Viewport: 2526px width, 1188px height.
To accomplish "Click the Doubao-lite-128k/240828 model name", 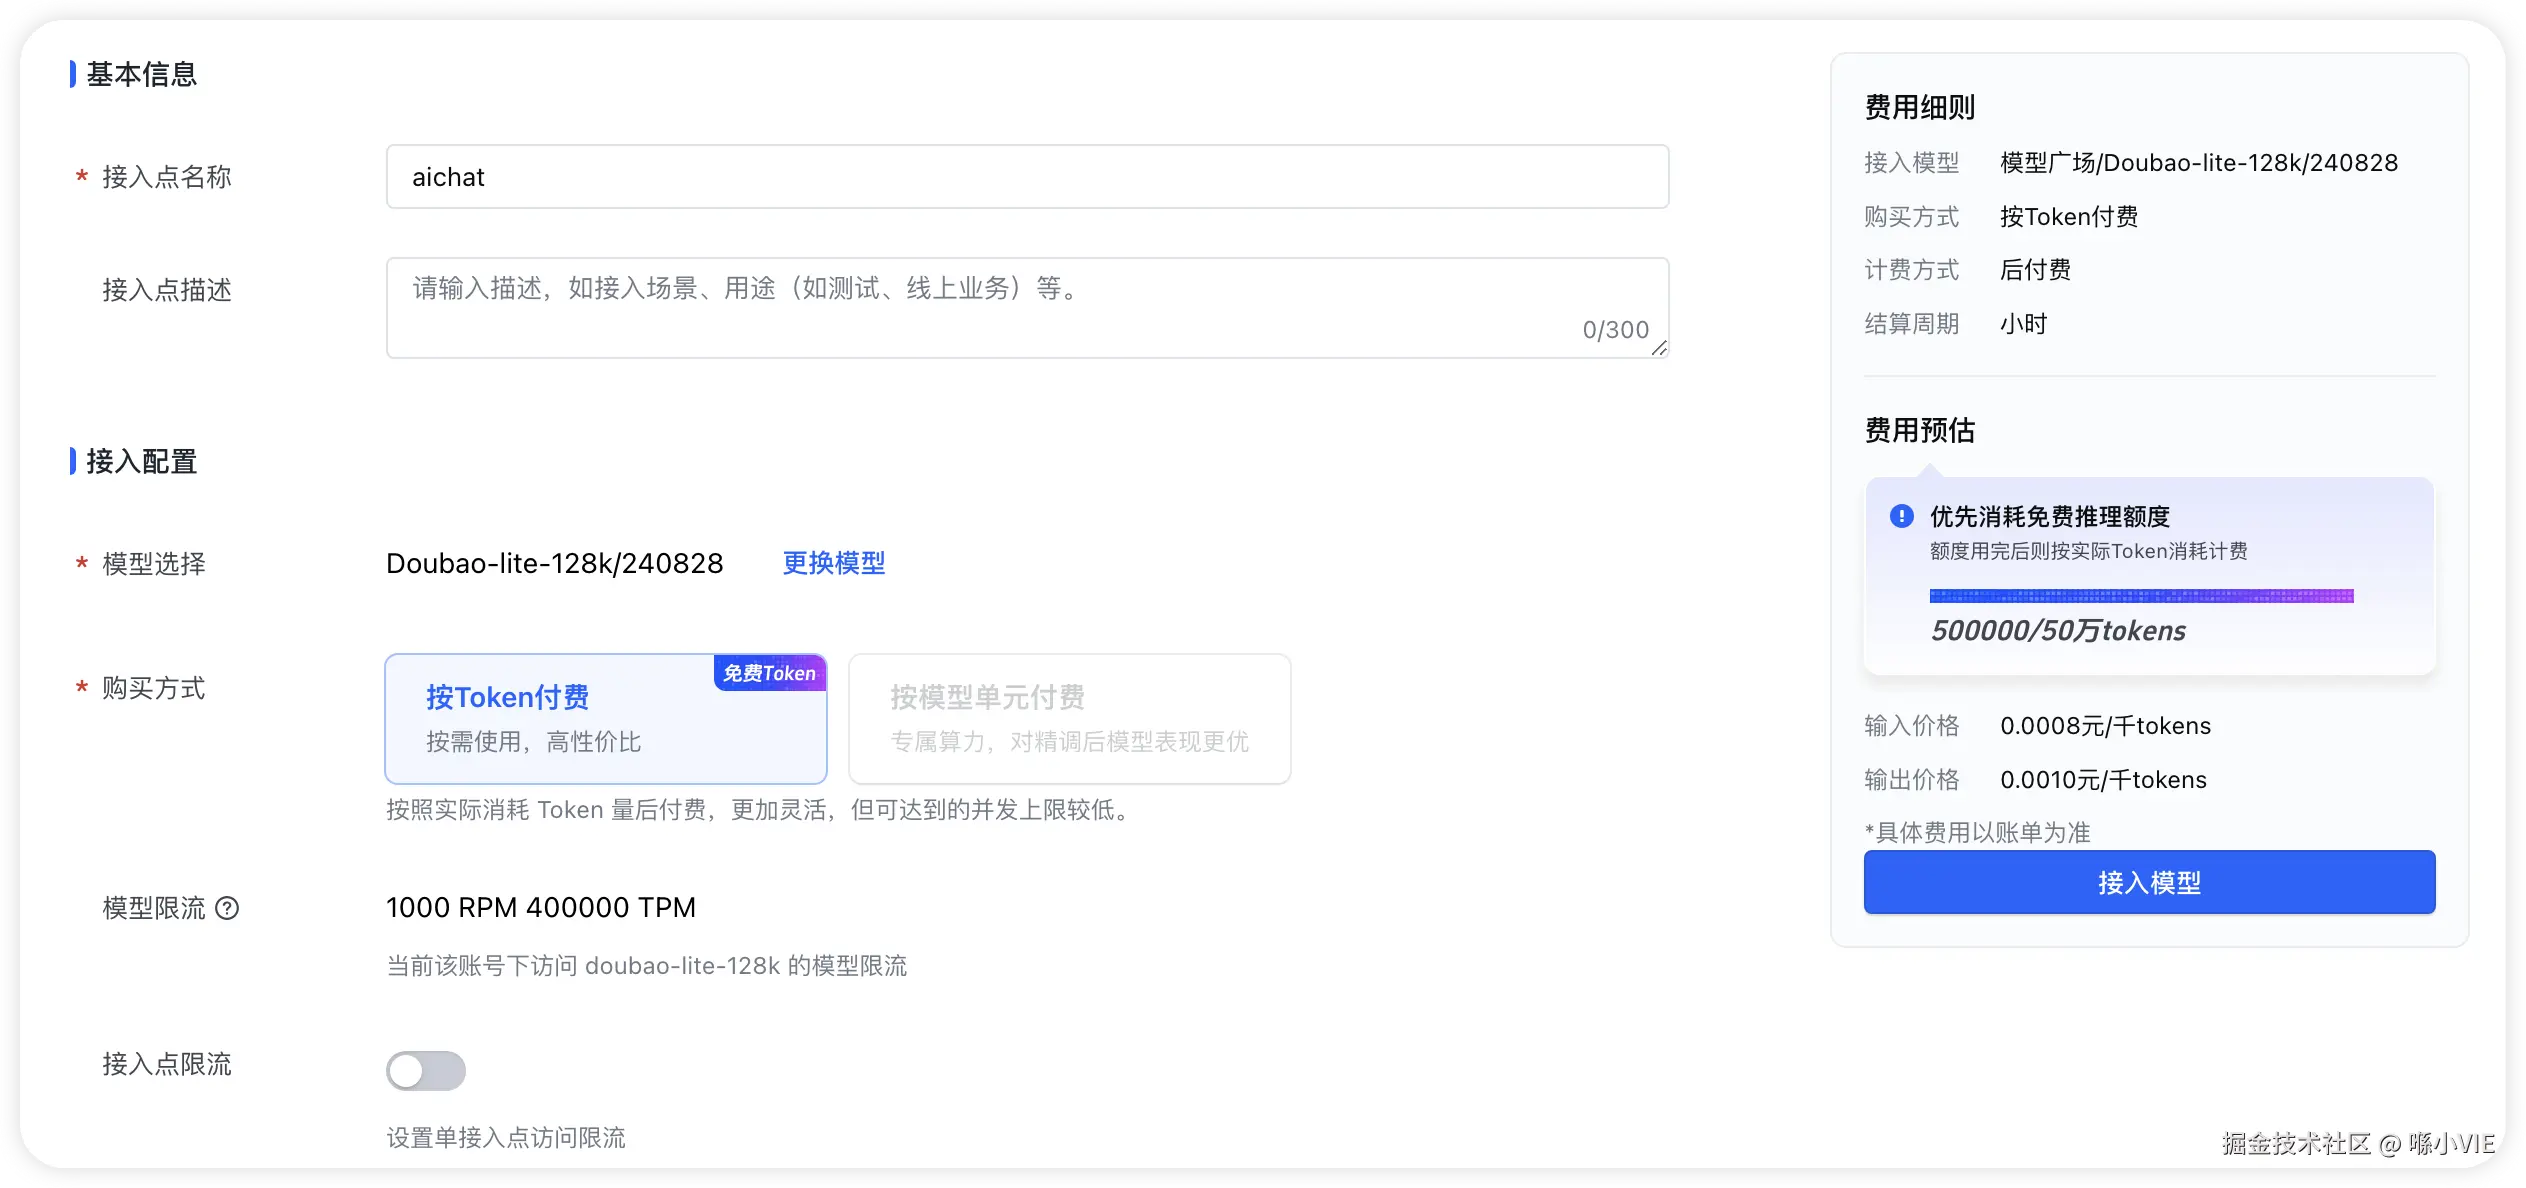I will pyautogui.click(x=554, y=563).
